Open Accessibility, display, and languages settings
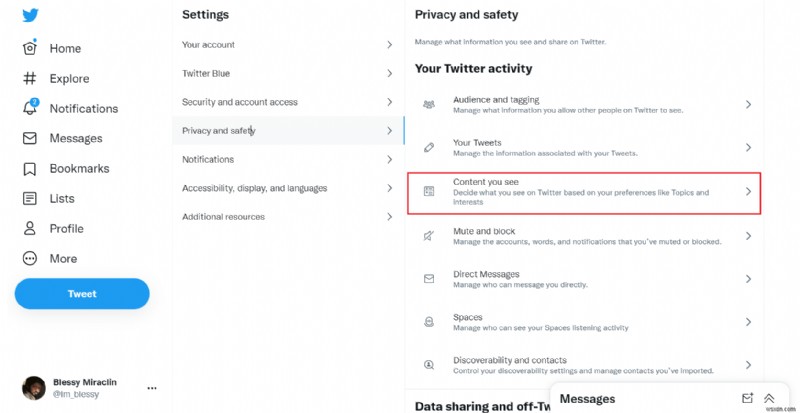800x413 pixels. (286, 188)
